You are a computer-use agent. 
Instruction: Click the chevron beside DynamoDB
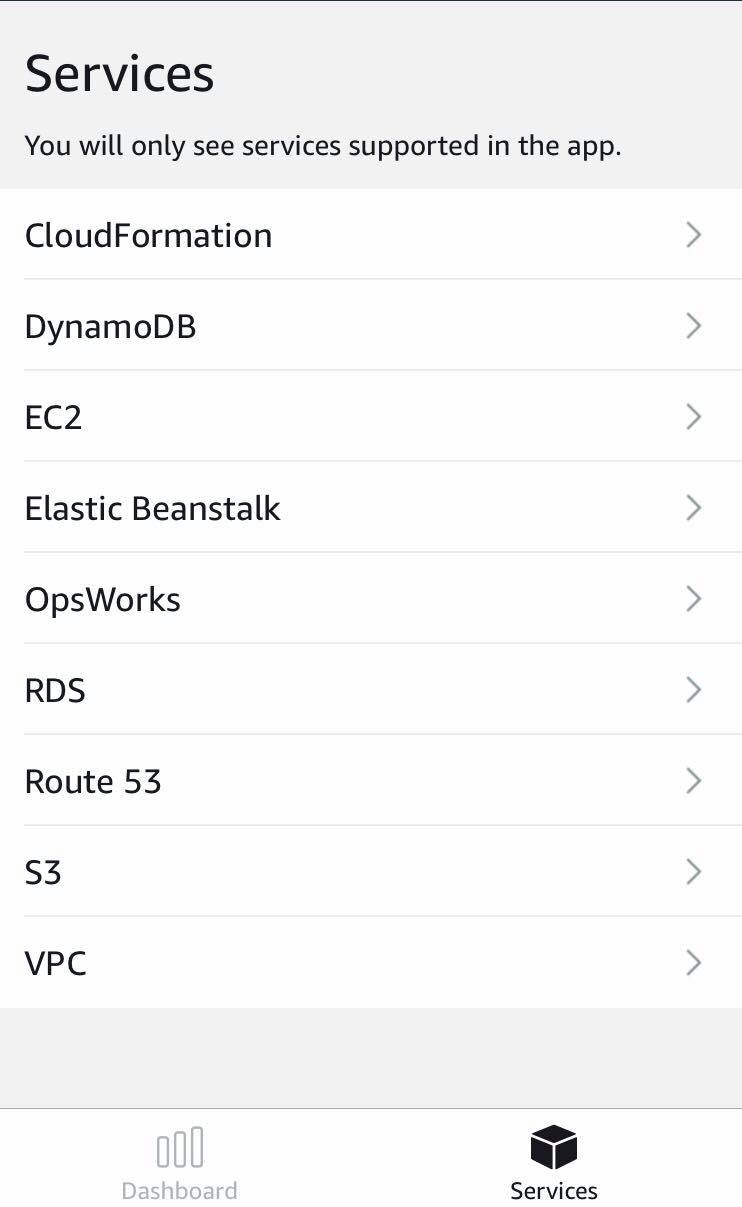tap(693, 326)
